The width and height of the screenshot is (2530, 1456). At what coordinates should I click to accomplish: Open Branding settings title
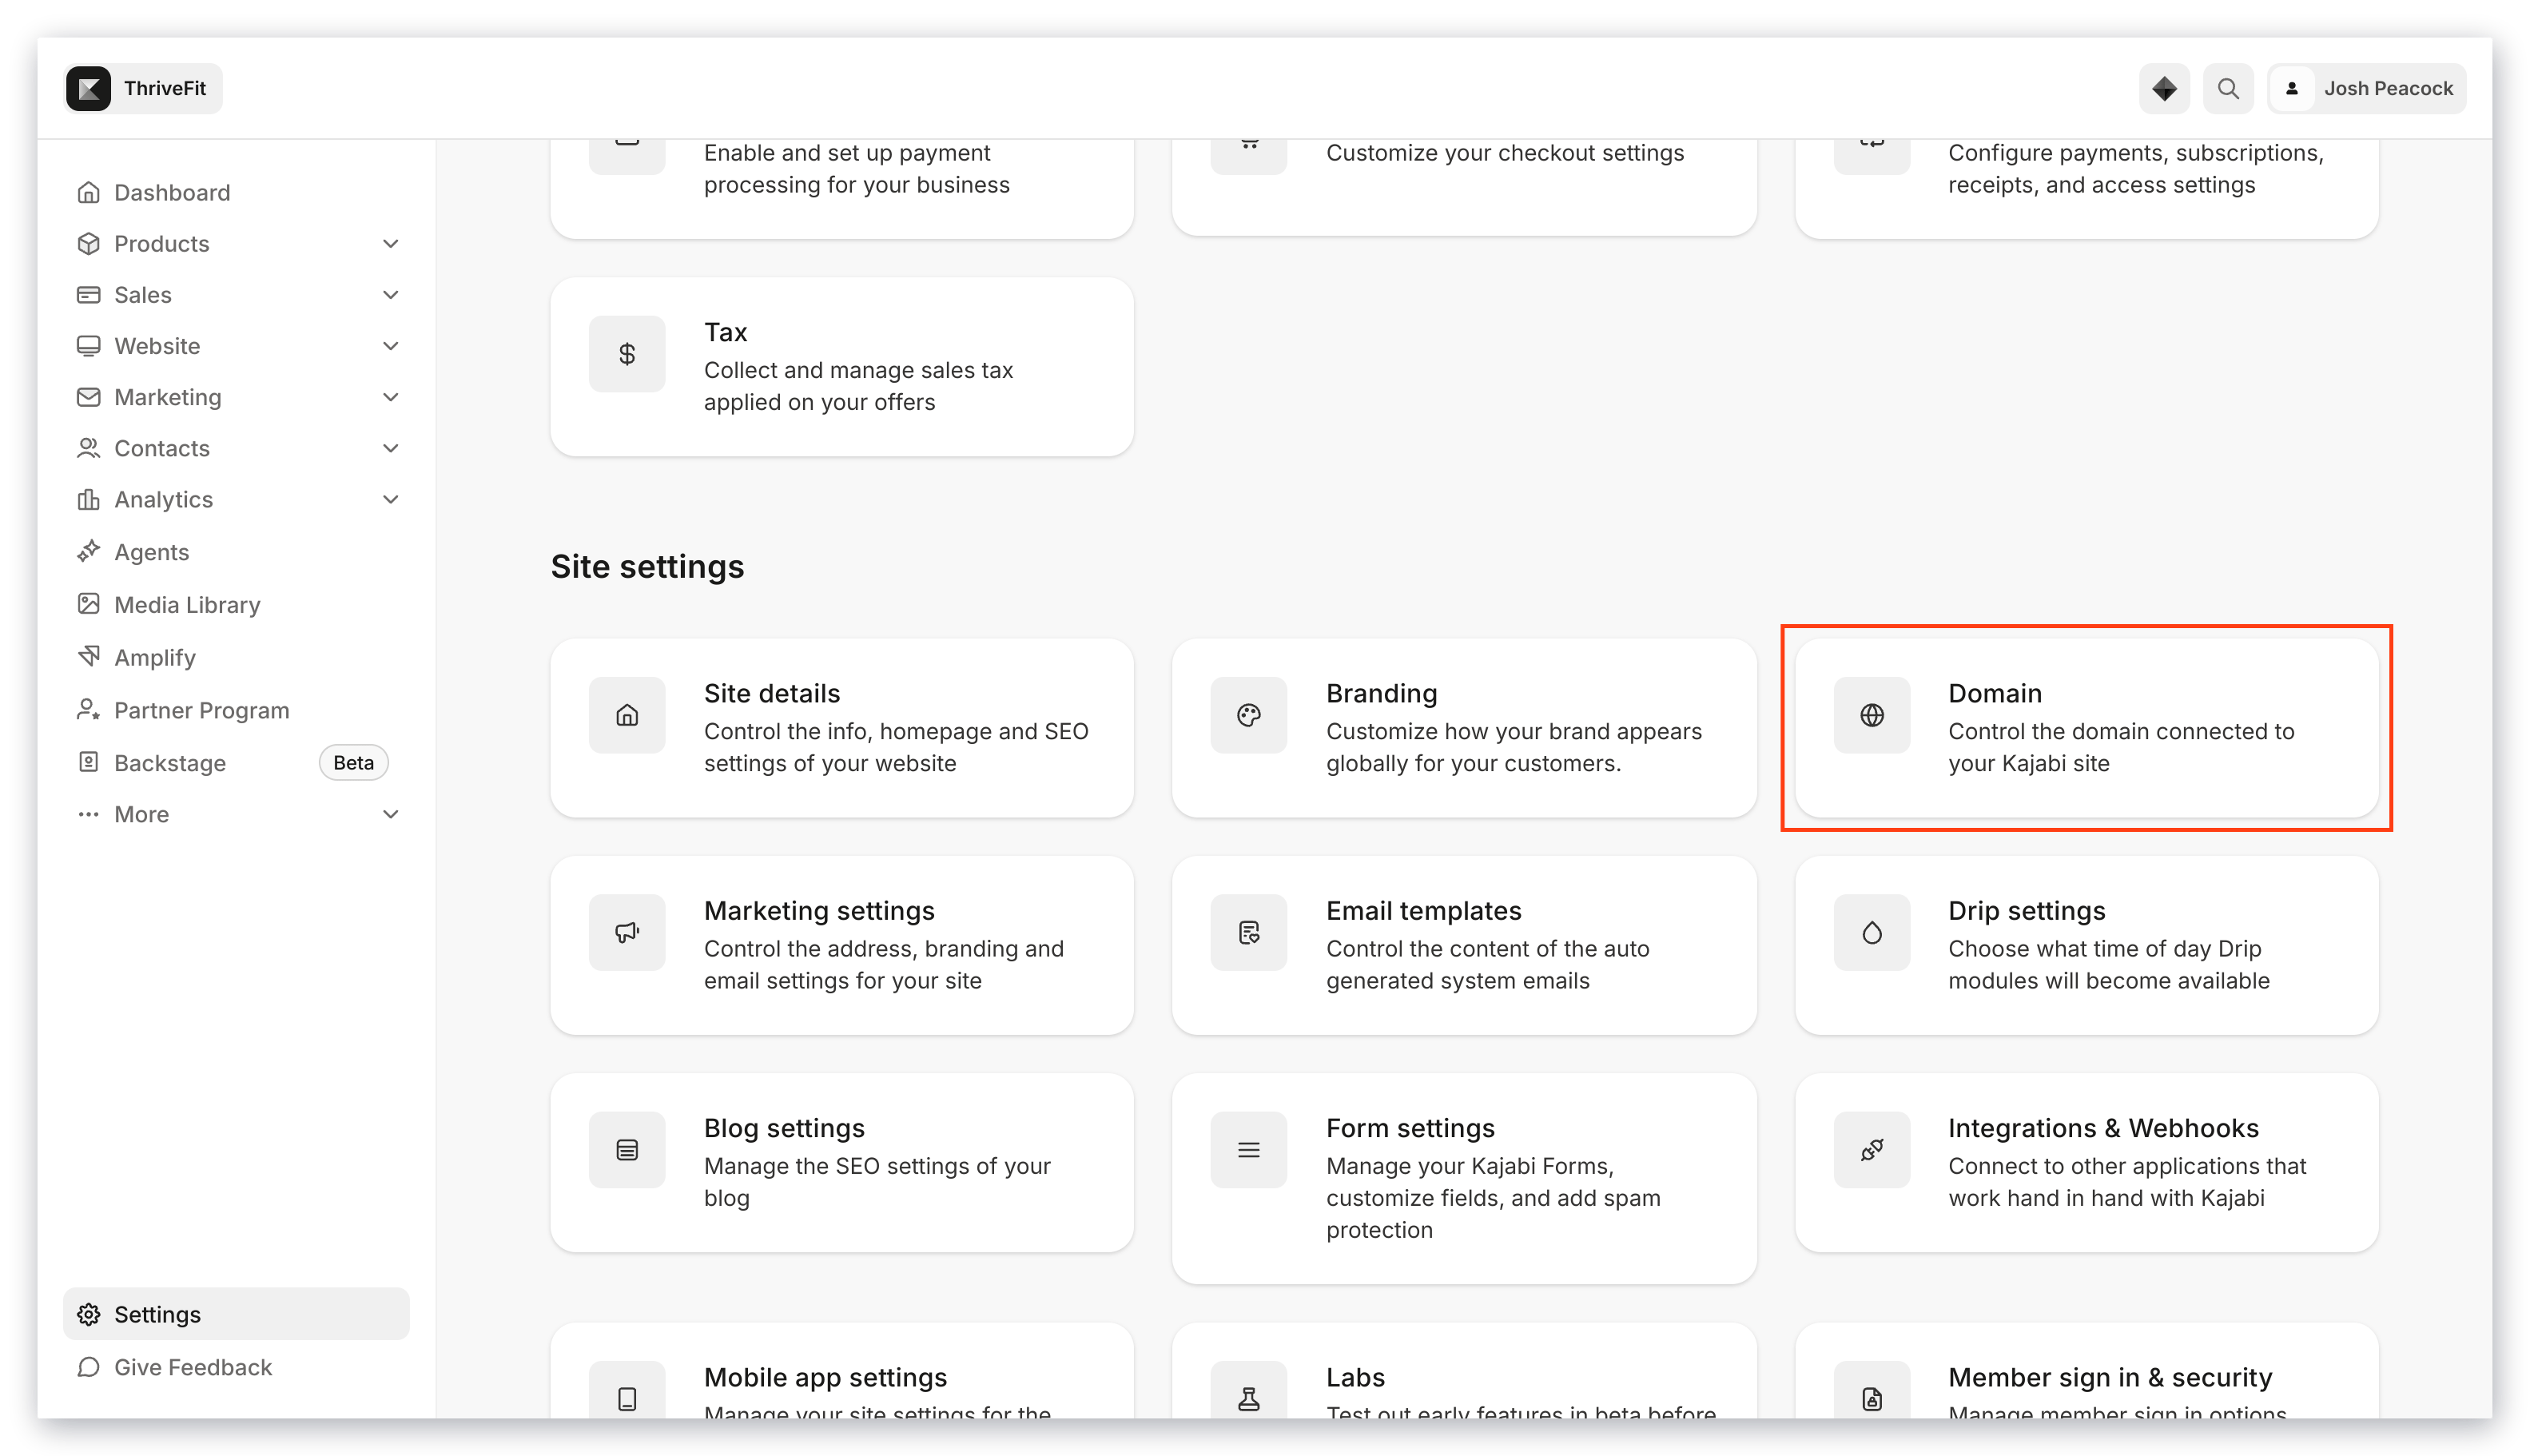[x=1381, y=693]
